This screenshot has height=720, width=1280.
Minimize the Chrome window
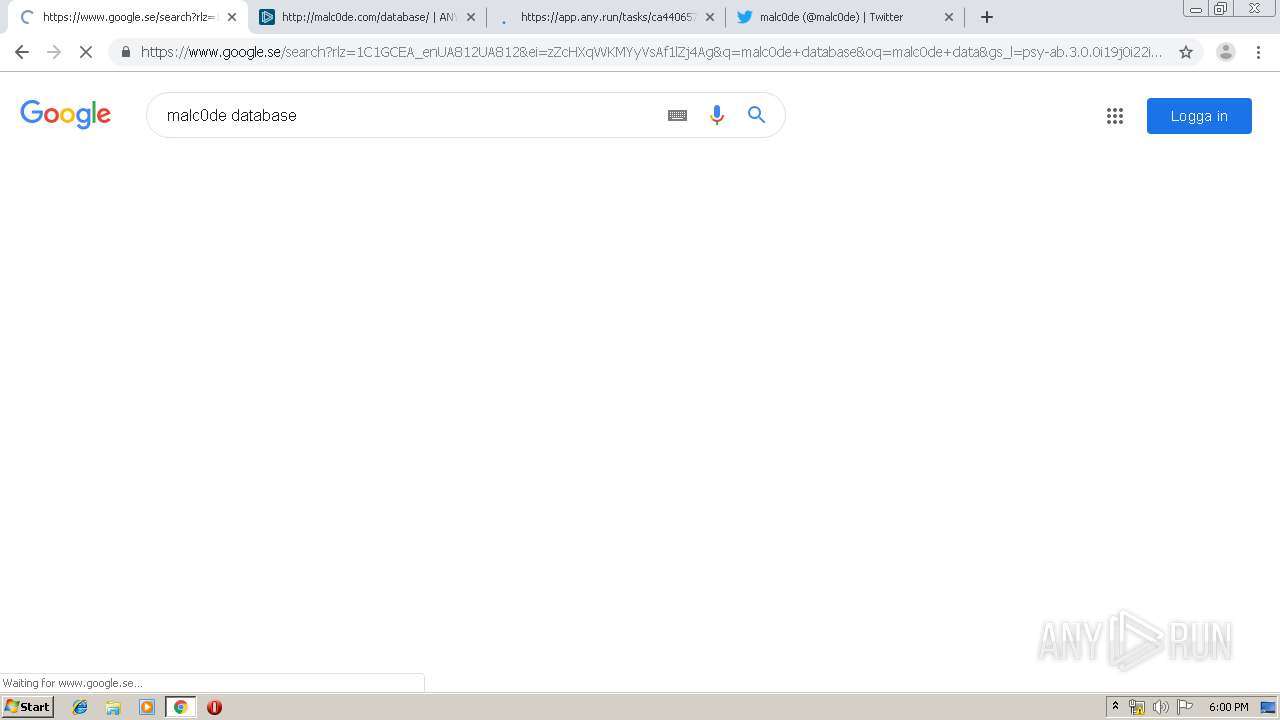tap(1196, 8)
